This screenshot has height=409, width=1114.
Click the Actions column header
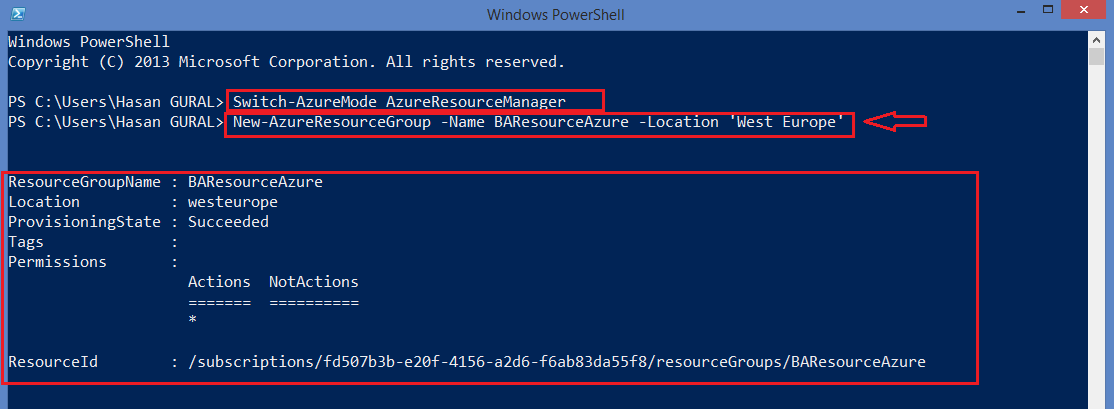219,282
